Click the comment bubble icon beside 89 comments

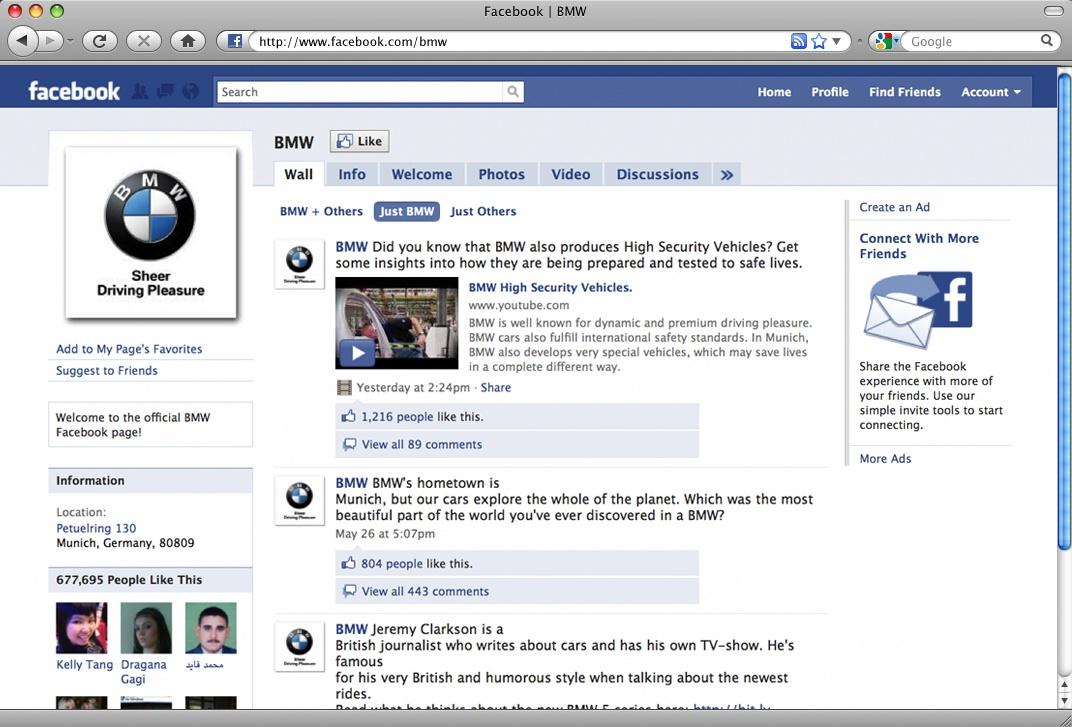pyautogui.click(x=349, y=445)
